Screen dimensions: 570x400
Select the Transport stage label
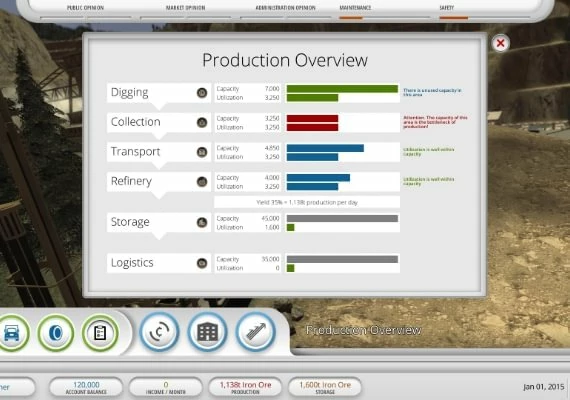(135, 152)
